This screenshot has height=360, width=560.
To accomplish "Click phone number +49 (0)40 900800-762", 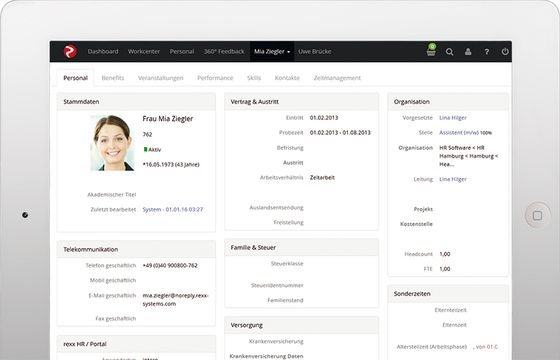I will tap(170, 265).
